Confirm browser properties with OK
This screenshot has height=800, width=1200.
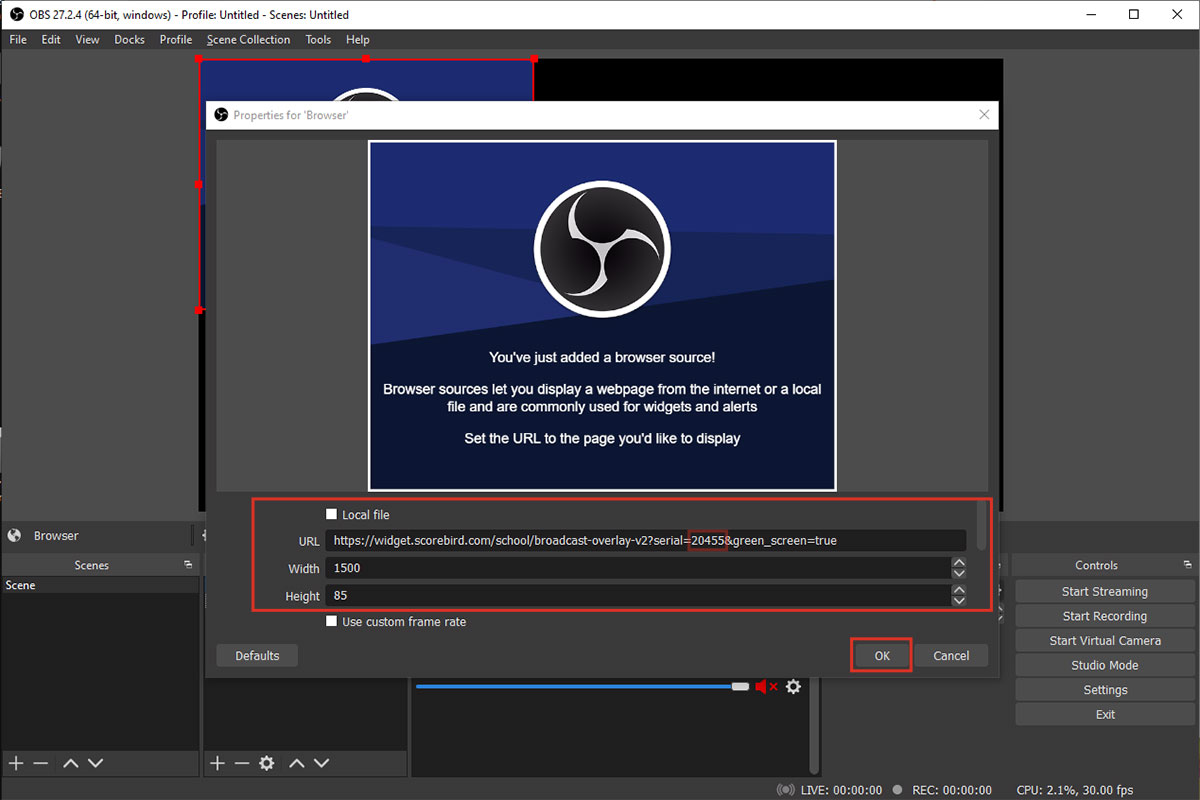pyautogui.click(x=881, y=656)
